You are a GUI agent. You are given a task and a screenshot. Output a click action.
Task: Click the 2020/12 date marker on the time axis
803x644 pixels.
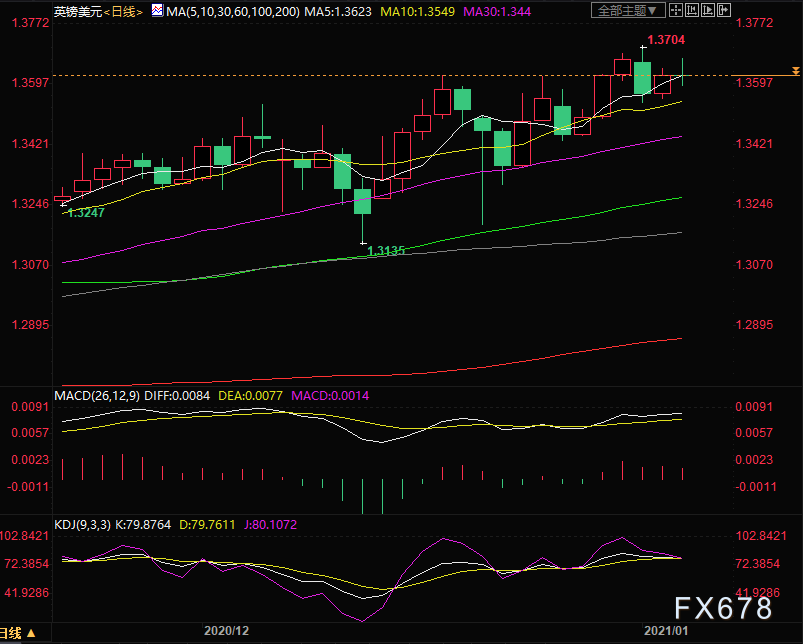pos(225,631)
